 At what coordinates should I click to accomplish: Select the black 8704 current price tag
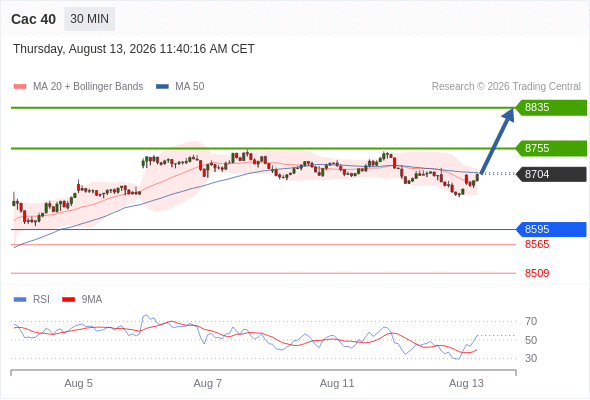click(551, 174)
